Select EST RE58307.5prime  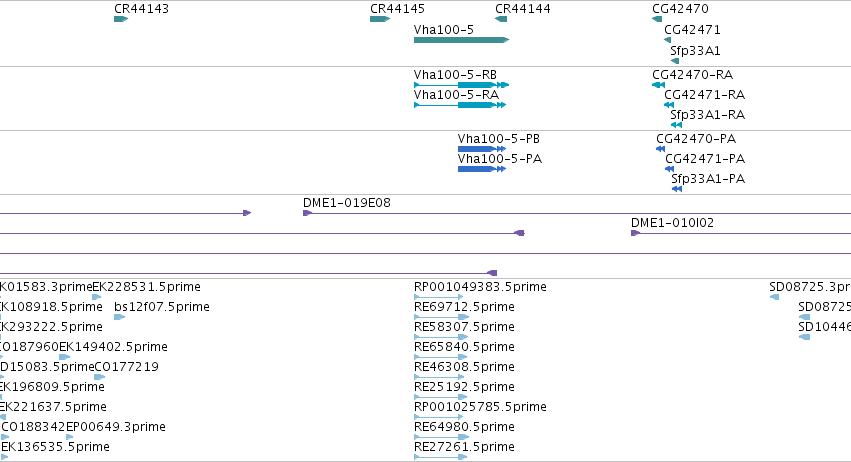[x=441, y=337]
